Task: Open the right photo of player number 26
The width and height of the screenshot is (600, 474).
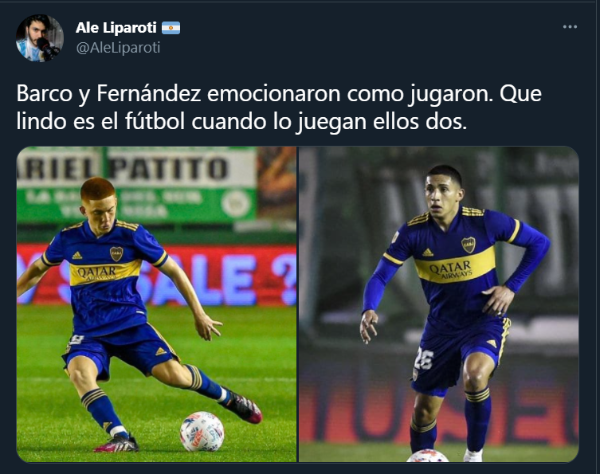Action: pos(439,304)
